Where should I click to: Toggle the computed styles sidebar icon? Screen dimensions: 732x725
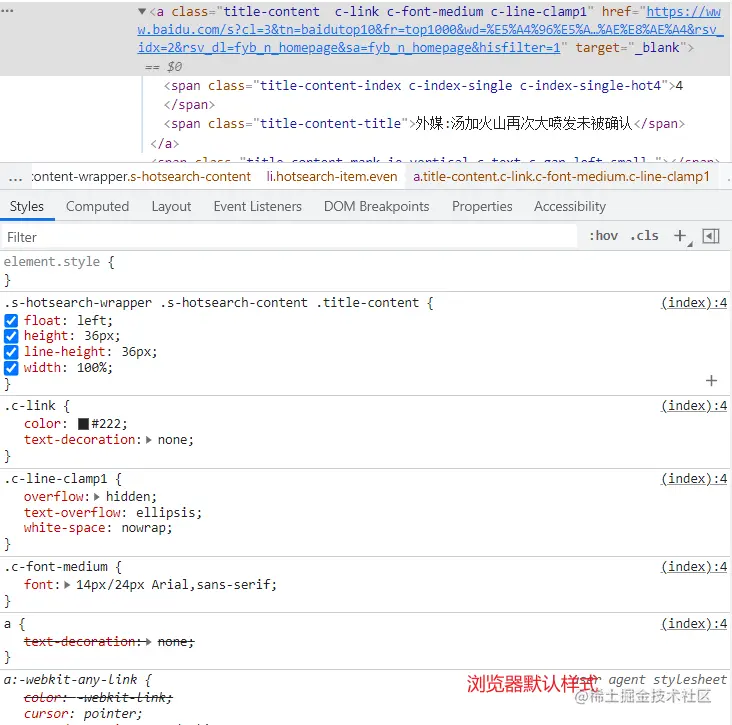[711, 236]
